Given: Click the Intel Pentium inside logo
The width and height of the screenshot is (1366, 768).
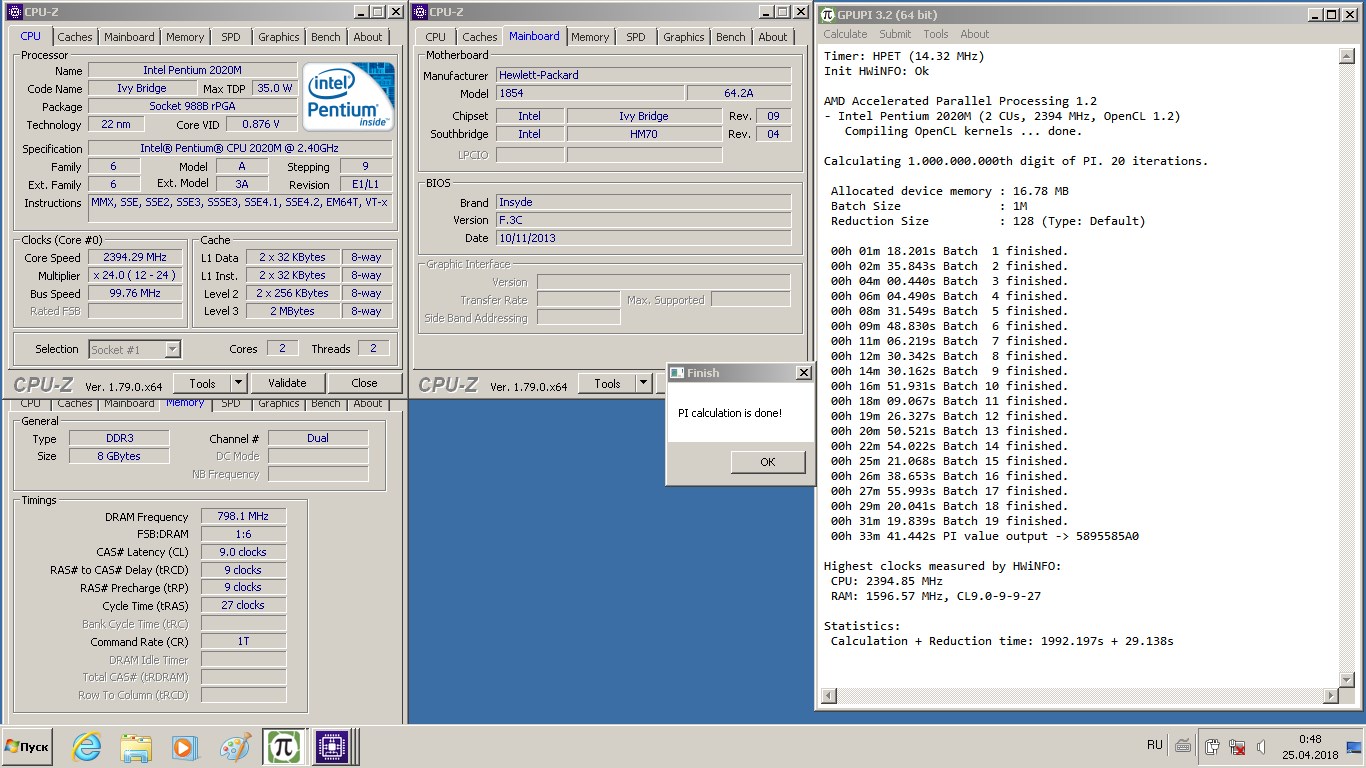Looking at the screenshot, I should coord(349,97).
